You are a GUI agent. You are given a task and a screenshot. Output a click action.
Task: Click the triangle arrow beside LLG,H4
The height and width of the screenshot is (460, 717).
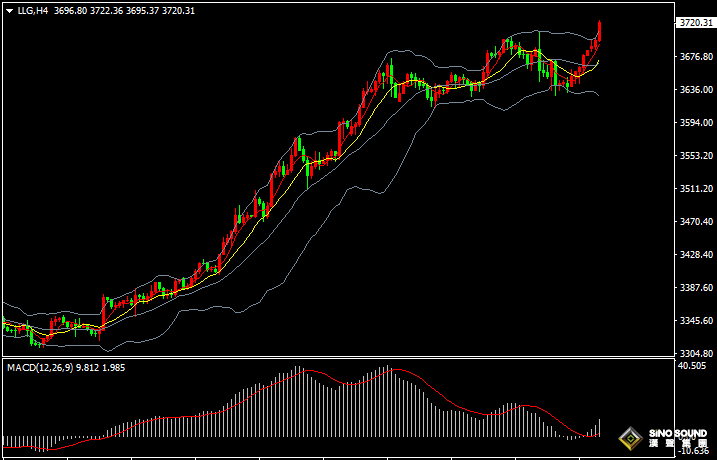click(x=9, y=11)
